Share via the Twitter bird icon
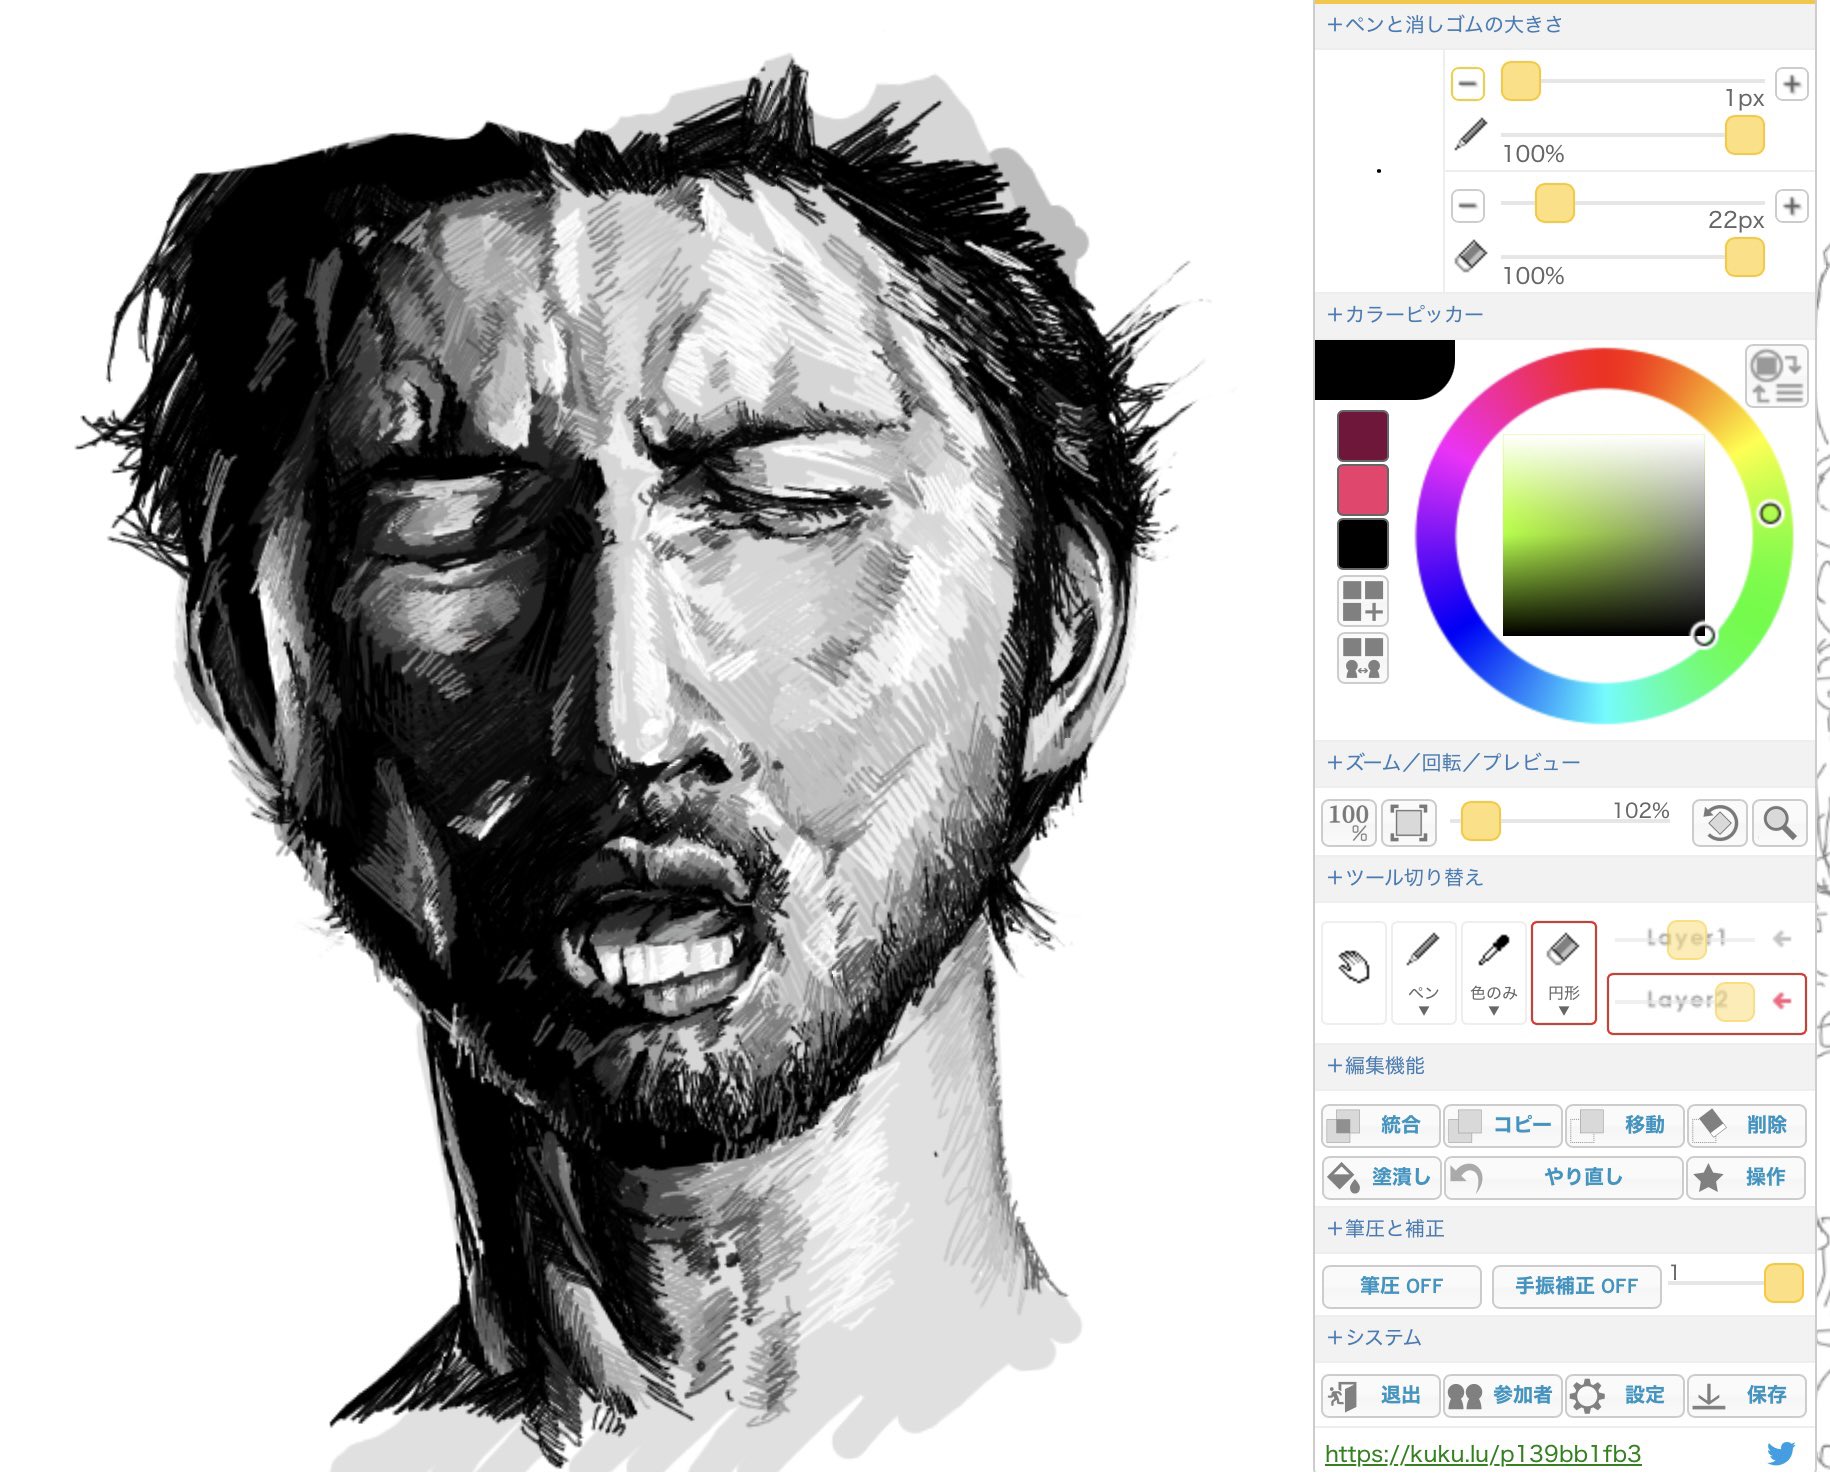 tap(1781, 1453)
